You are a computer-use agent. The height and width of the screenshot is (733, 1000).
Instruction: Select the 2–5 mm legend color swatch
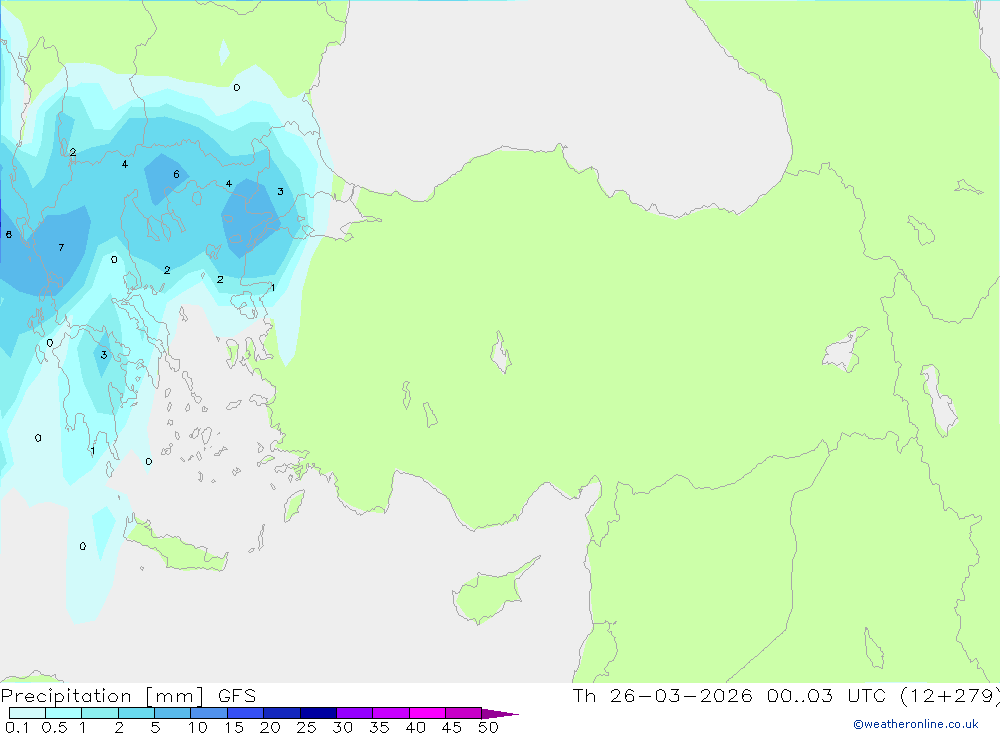point(136,713)
